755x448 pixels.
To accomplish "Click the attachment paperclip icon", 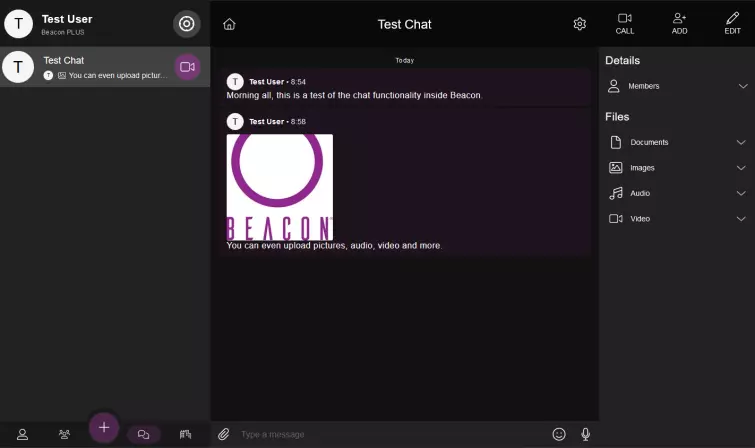I will [x=224, y=434].
